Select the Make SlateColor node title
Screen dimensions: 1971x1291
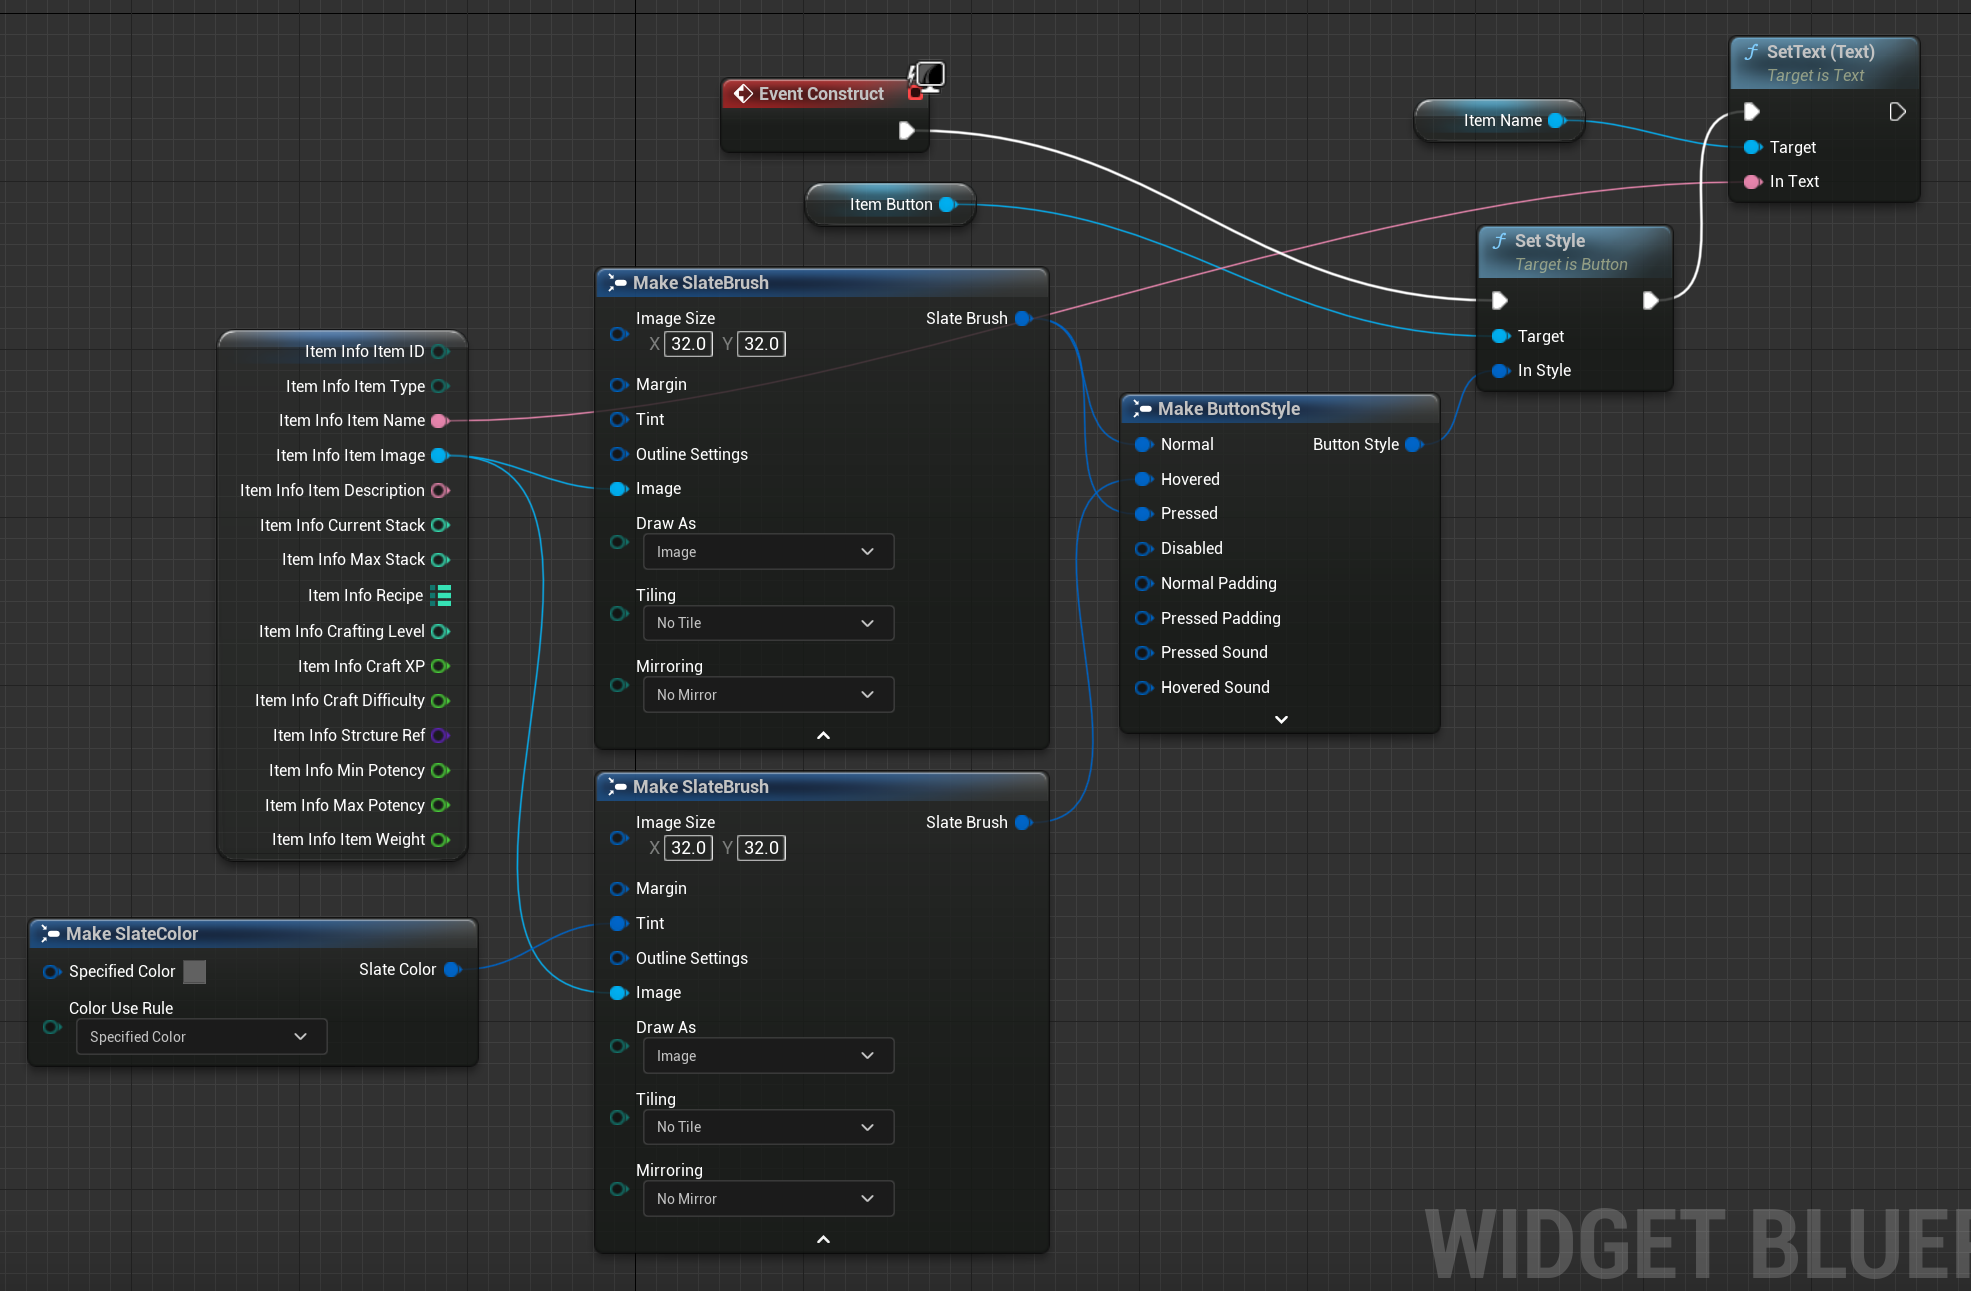tap(132, 934)
